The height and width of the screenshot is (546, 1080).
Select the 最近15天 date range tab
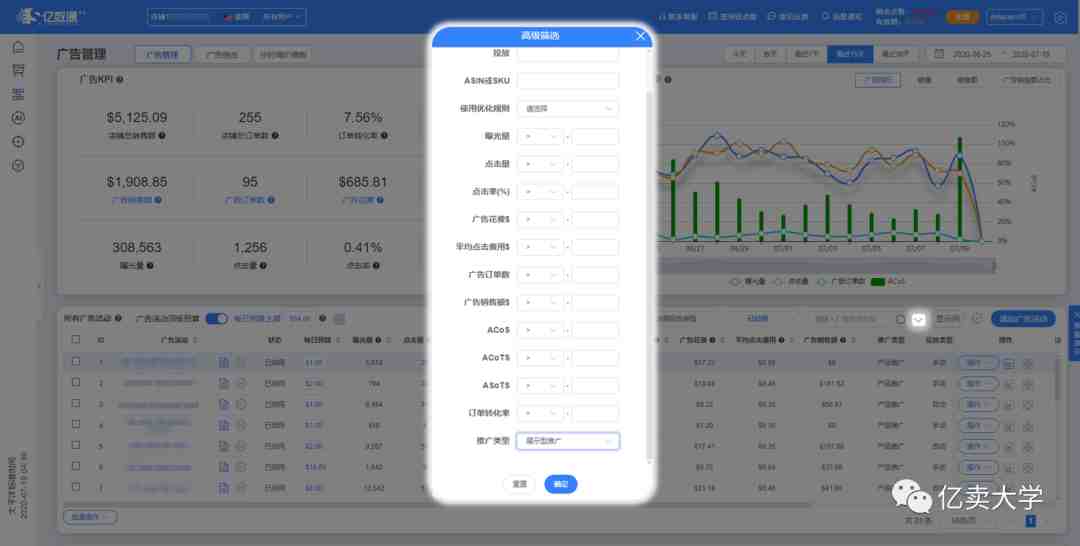click(849, 54)
